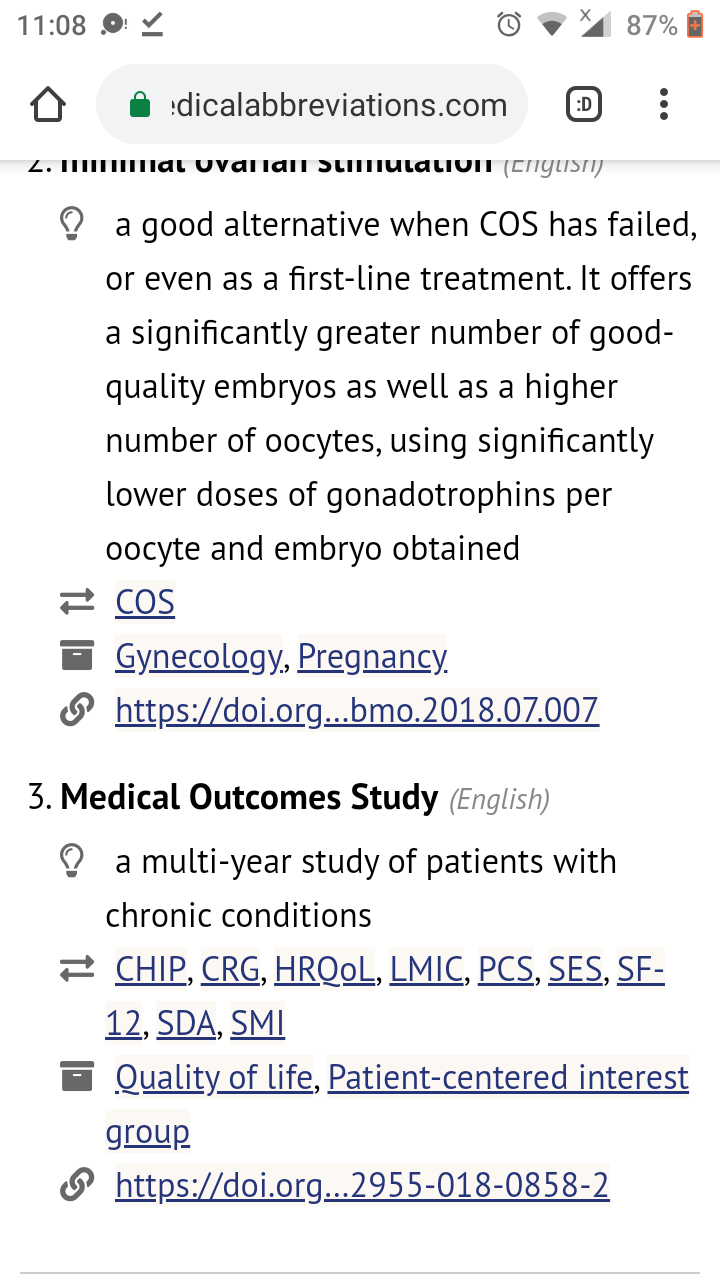Tap the alarm clock status bar icon
720x1280 pixels.
click(x=509, y=26)
